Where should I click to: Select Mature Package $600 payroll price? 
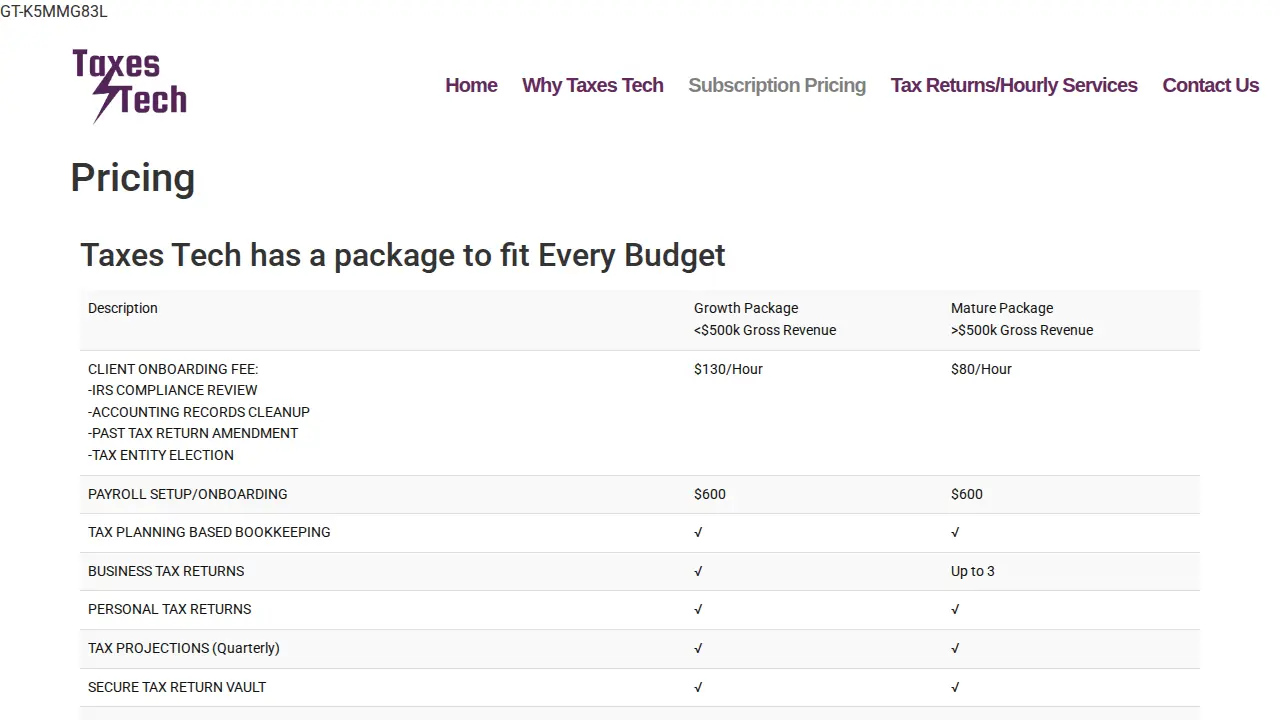coord(967,494)
